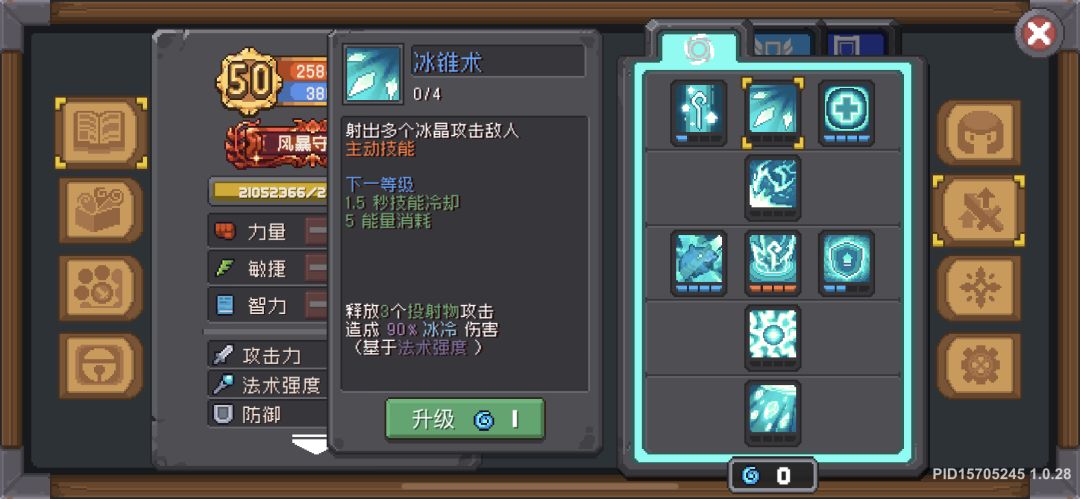Select the frost nova orb skill icon
This screenshot has height=499, width=1080.
[772, 338]
